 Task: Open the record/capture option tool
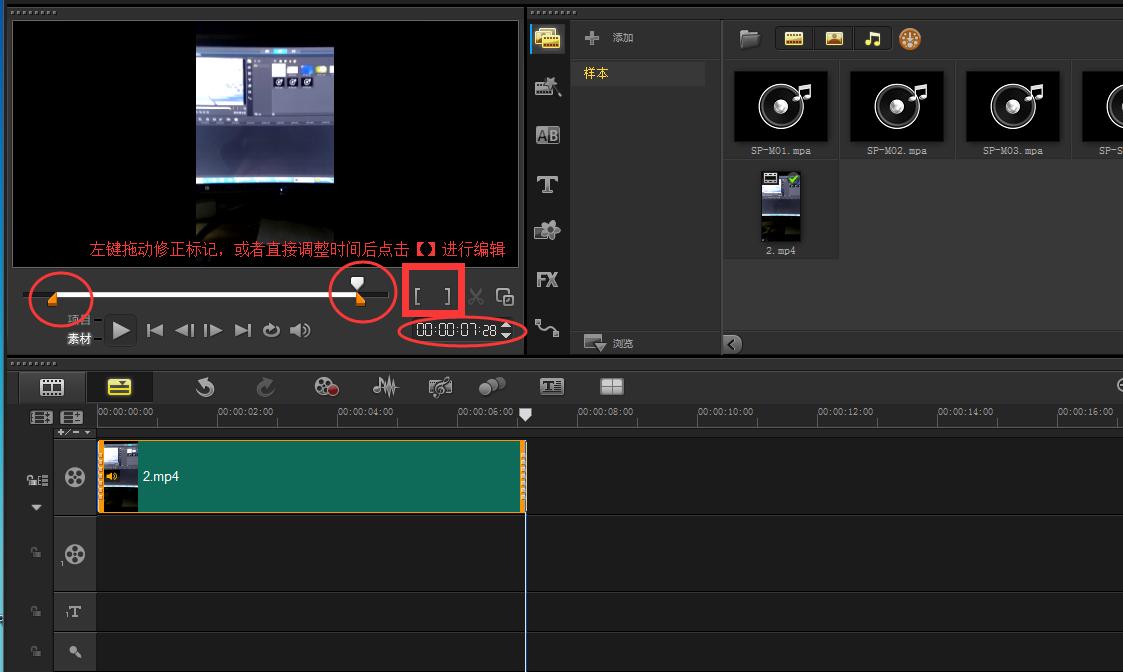326,387
